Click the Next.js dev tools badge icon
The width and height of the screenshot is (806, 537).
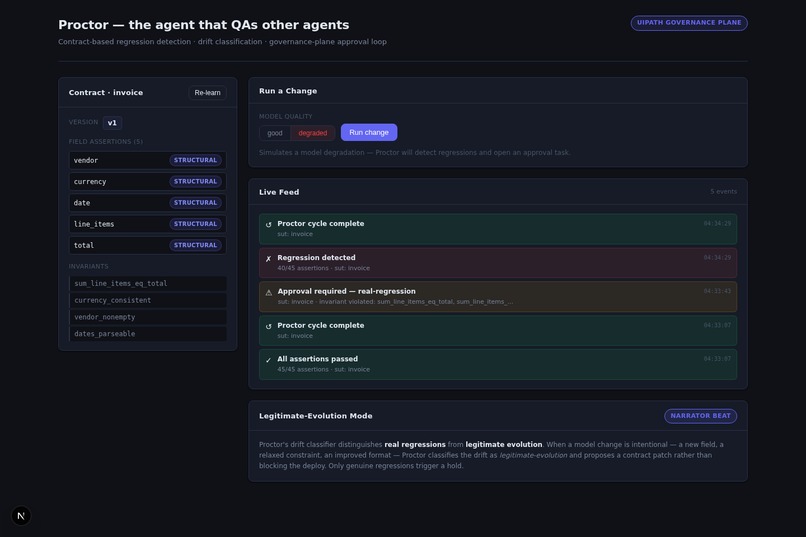21,515
